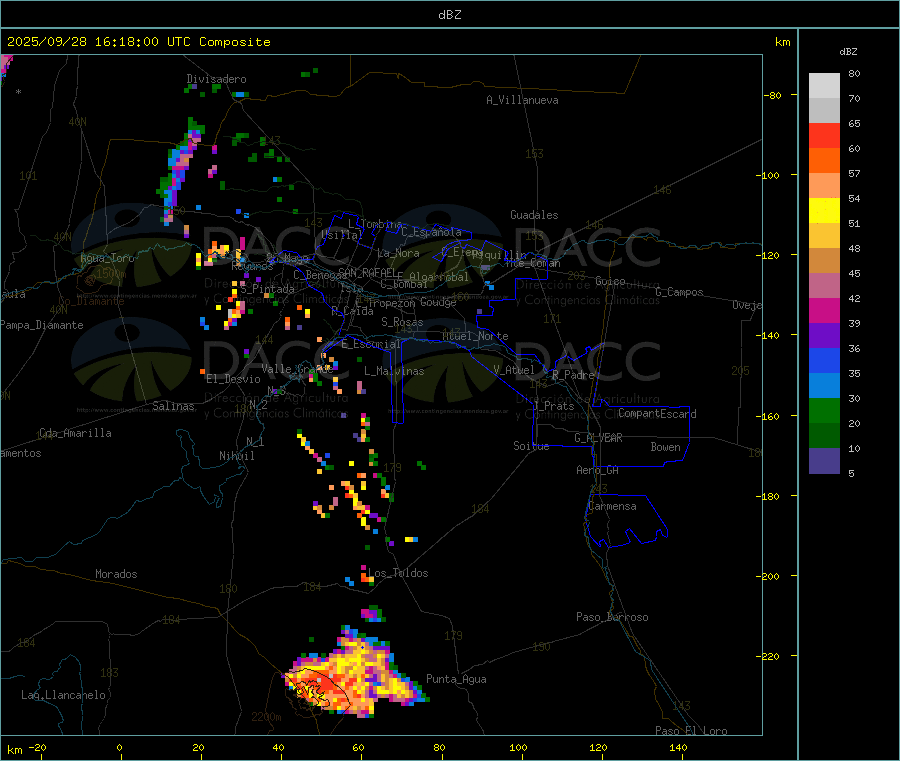Click the R_Padre label

573,375
